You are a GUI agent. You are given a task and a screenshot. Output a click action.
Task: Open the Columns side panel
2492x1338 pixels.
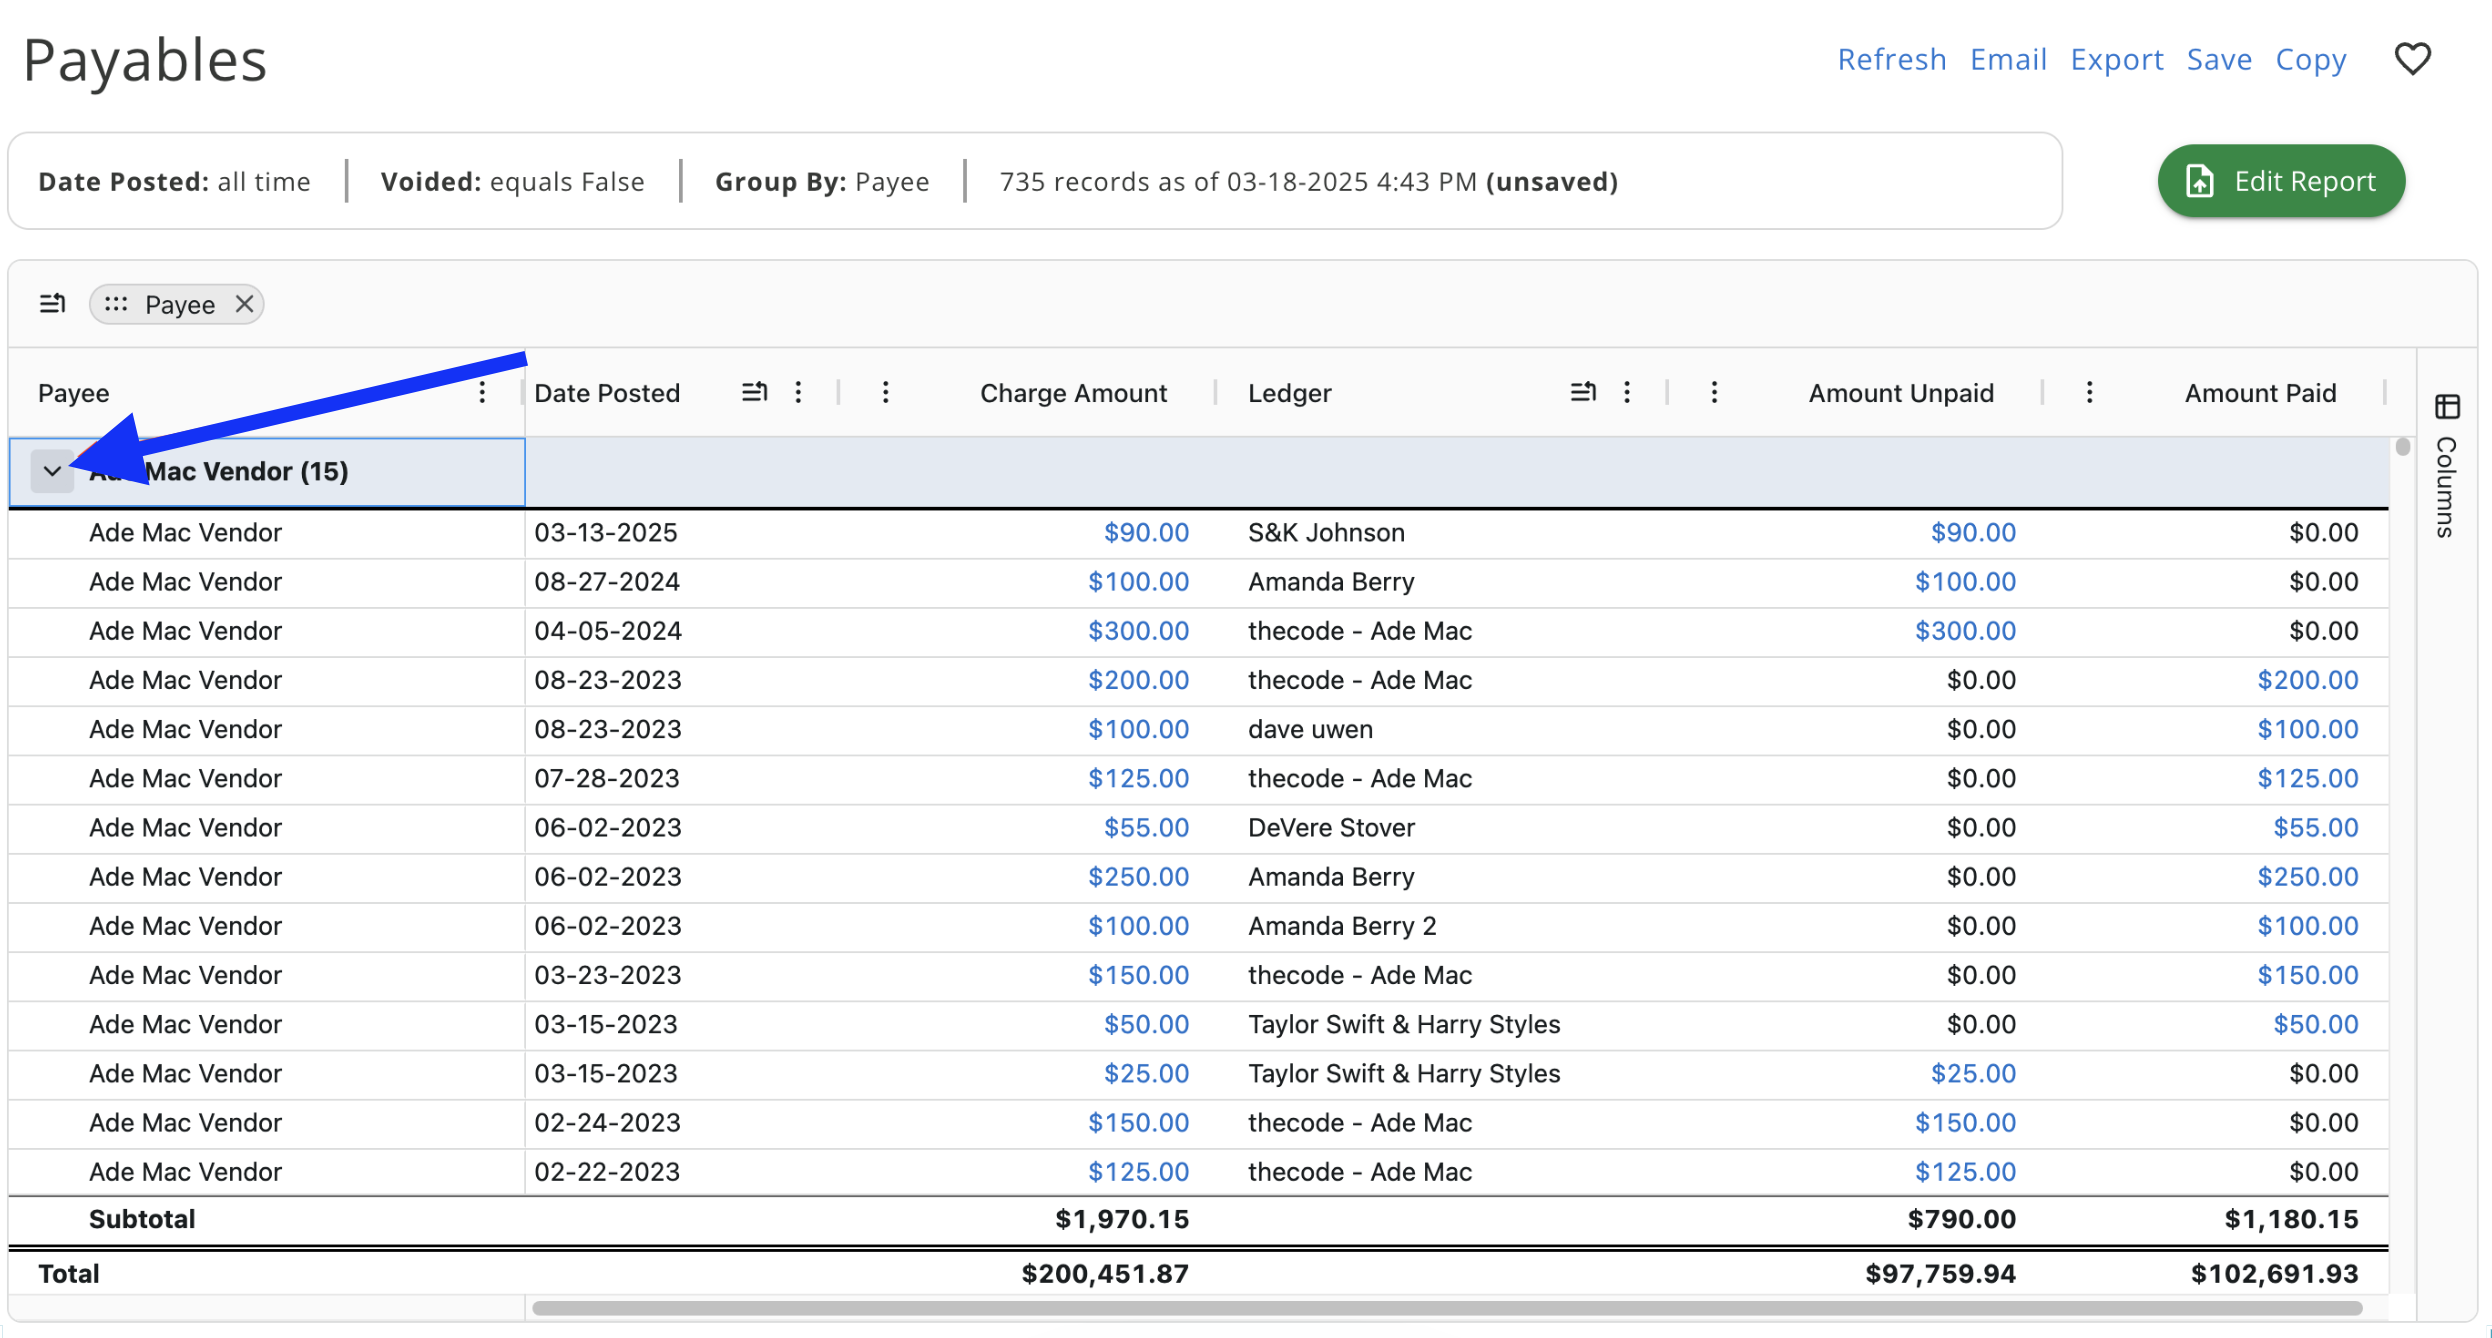click(x=2446, y=465)
